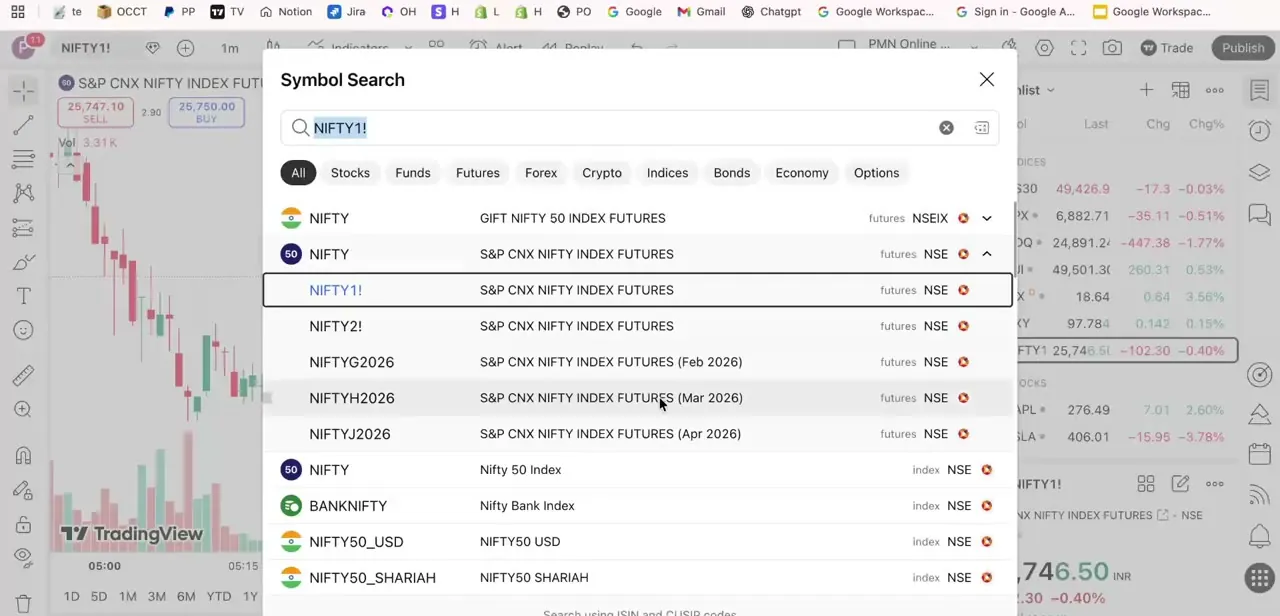
Task: Open the Gmail browser bookmark
Action: pos(701,12)
